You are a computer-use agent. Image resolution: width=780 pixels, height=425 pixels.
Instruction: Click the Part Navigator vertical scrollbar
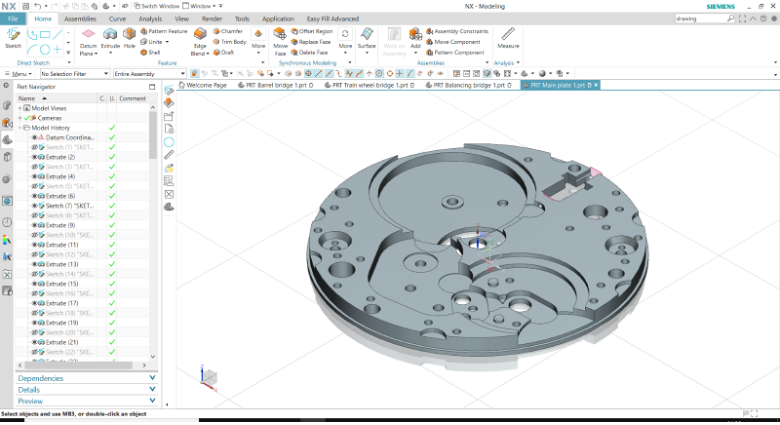tap(153, 134)
